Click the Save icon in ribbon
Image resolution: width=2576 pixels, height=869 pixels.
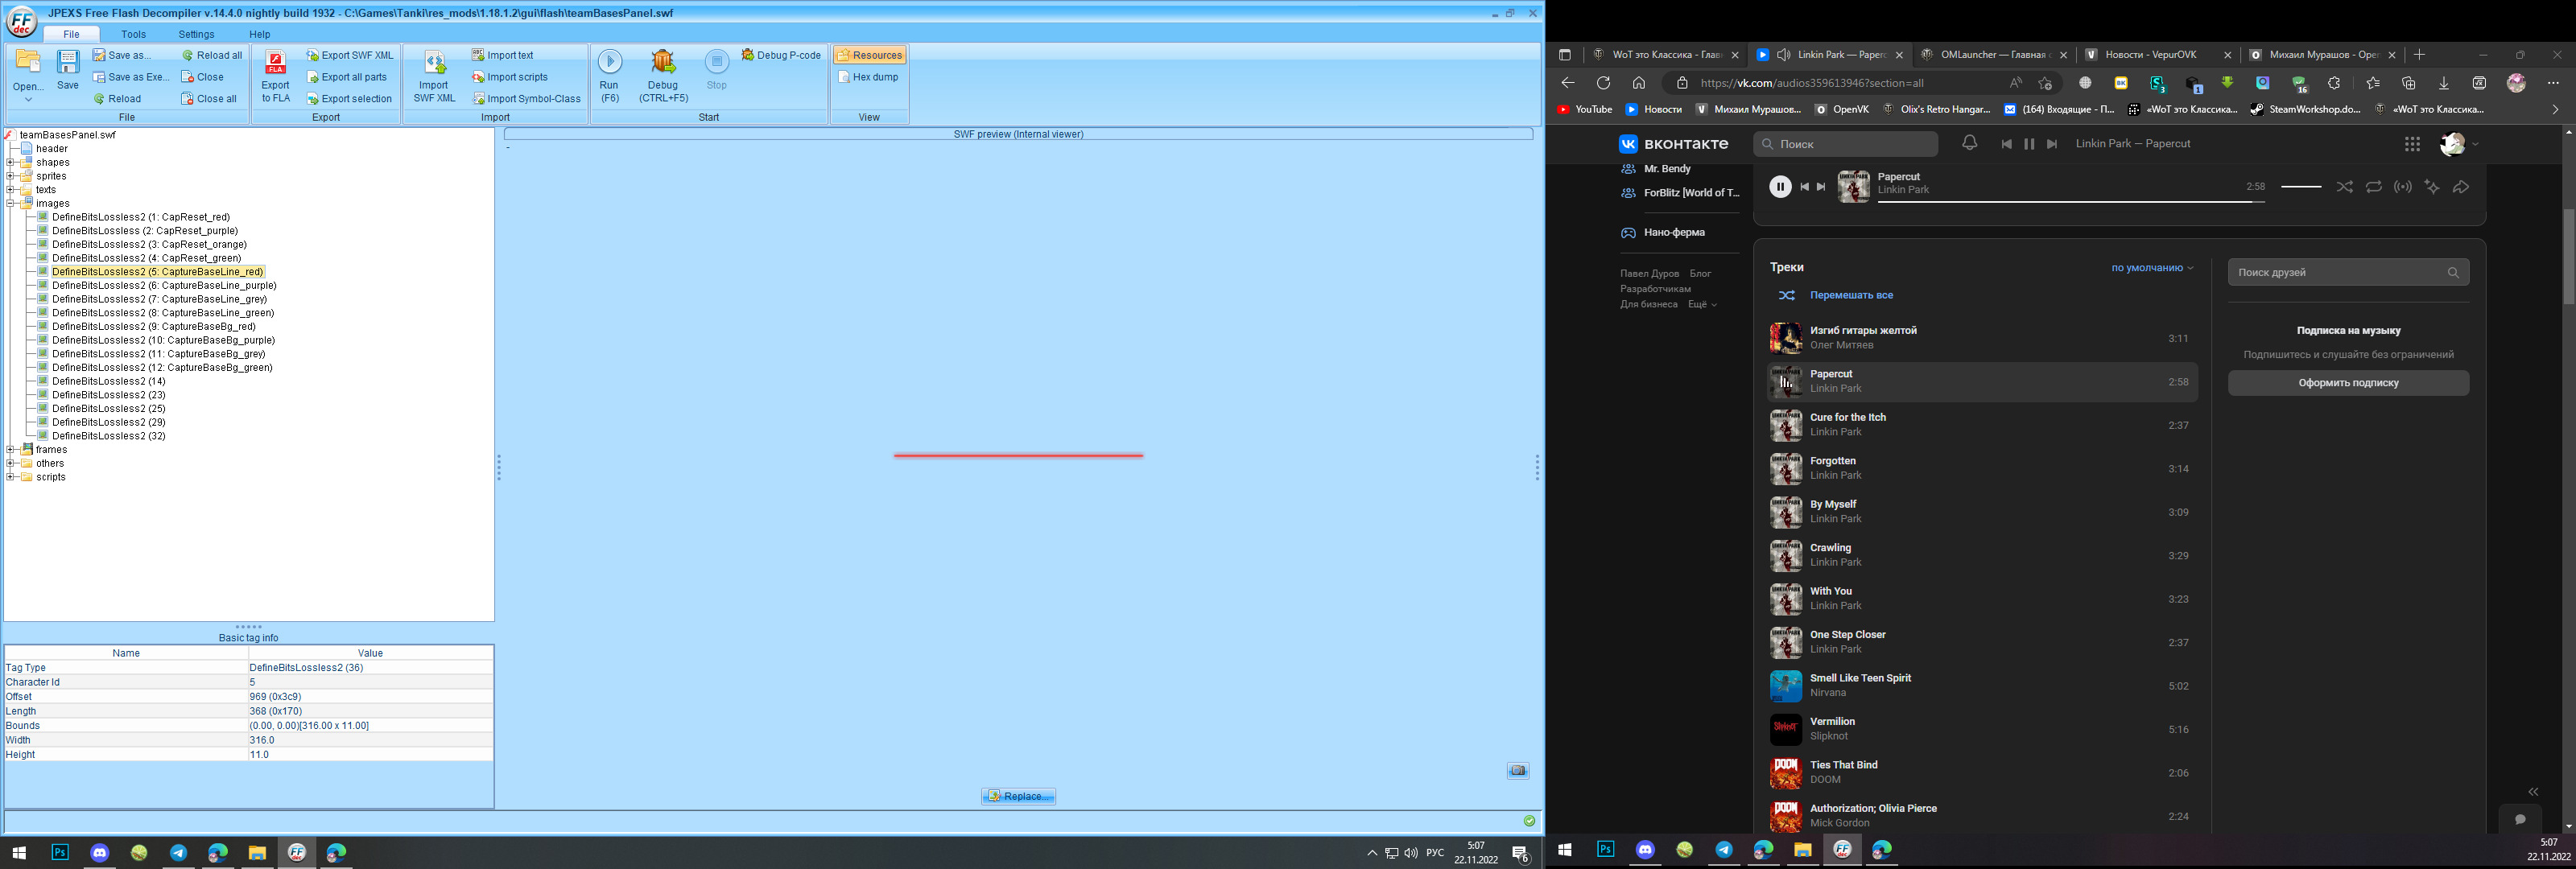point(67,66)
